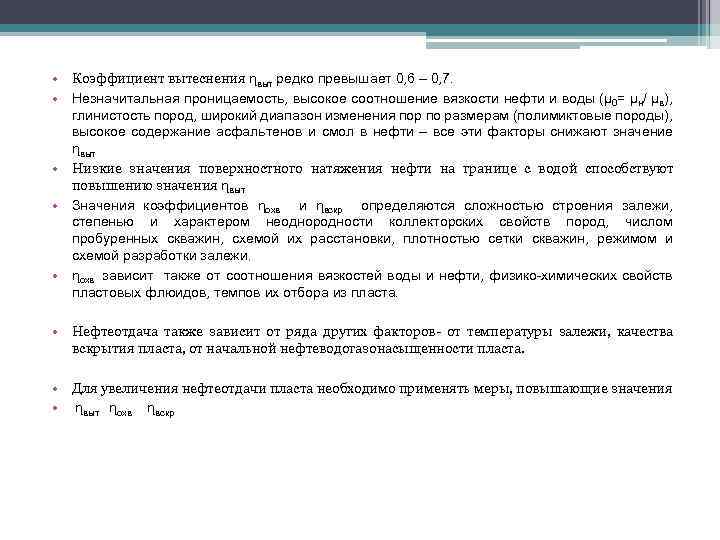720x540 pixels.
Task: Select the line starting 'Незначительная проницаемость'
Action: tap(372, 99)
